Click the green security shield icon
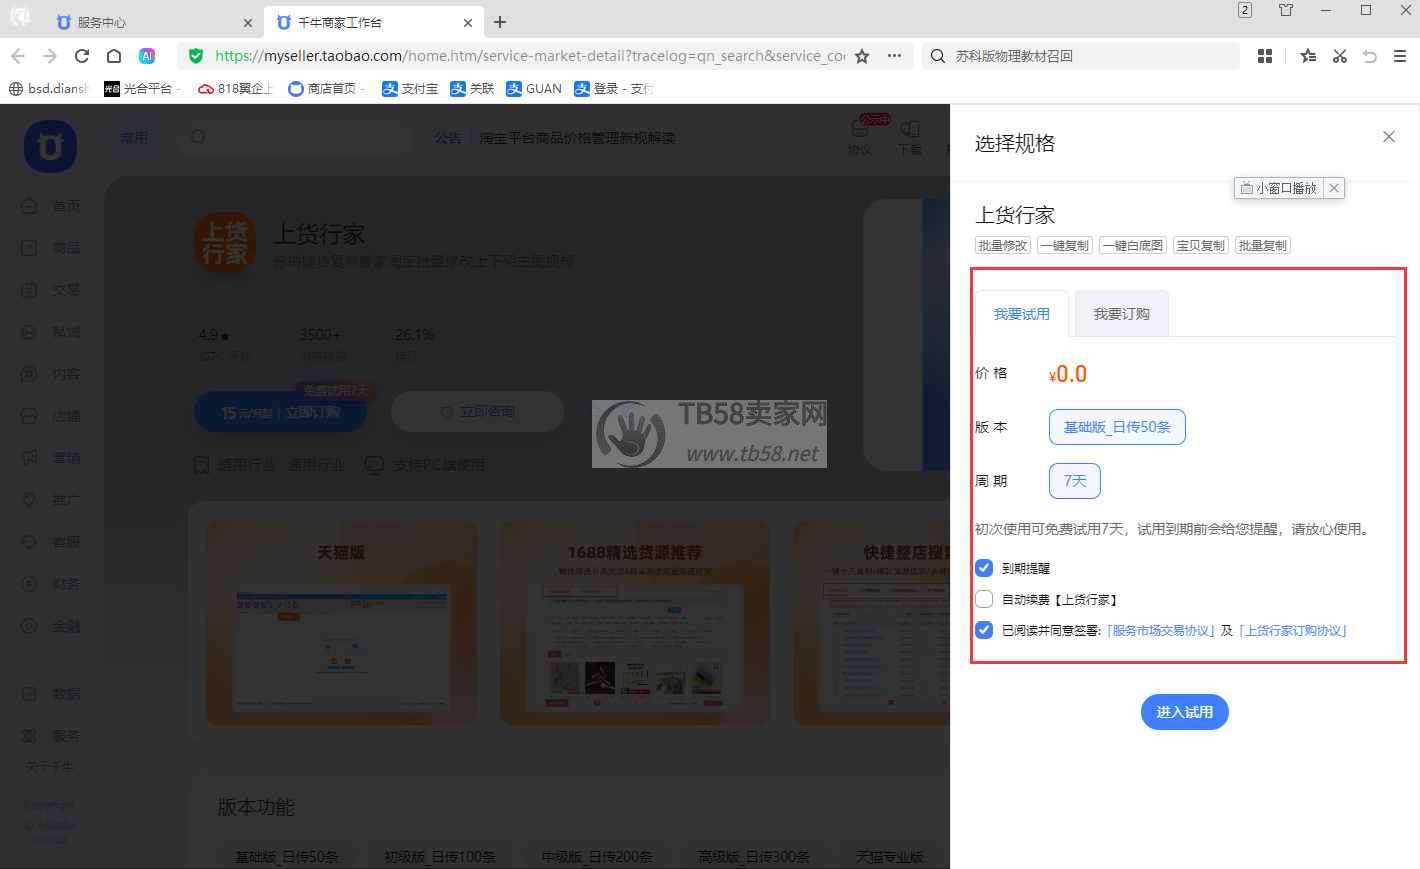The image size is (1420, 869). (196, 56)
